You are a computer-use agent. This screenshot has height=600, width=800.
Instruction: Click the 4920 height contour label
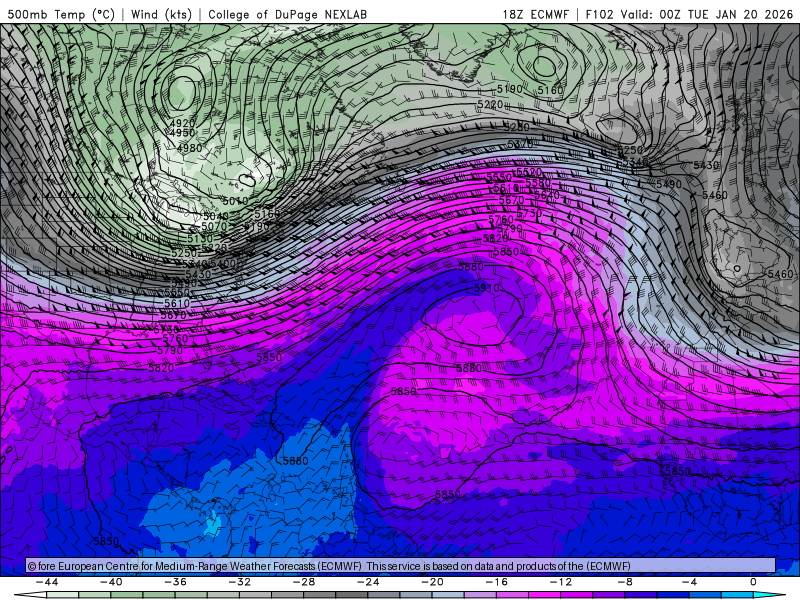182,123
